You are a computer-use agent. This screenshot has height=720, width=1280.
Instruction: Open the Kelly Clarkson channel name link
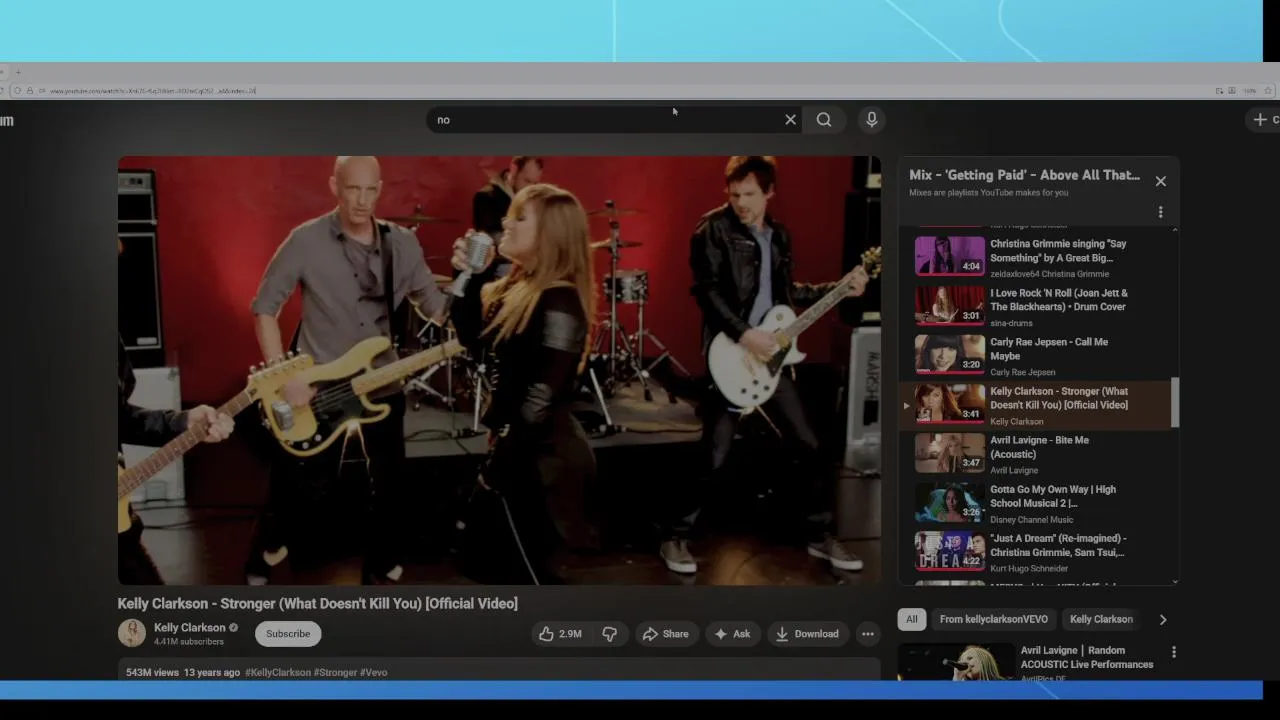(x=189, y=628)
